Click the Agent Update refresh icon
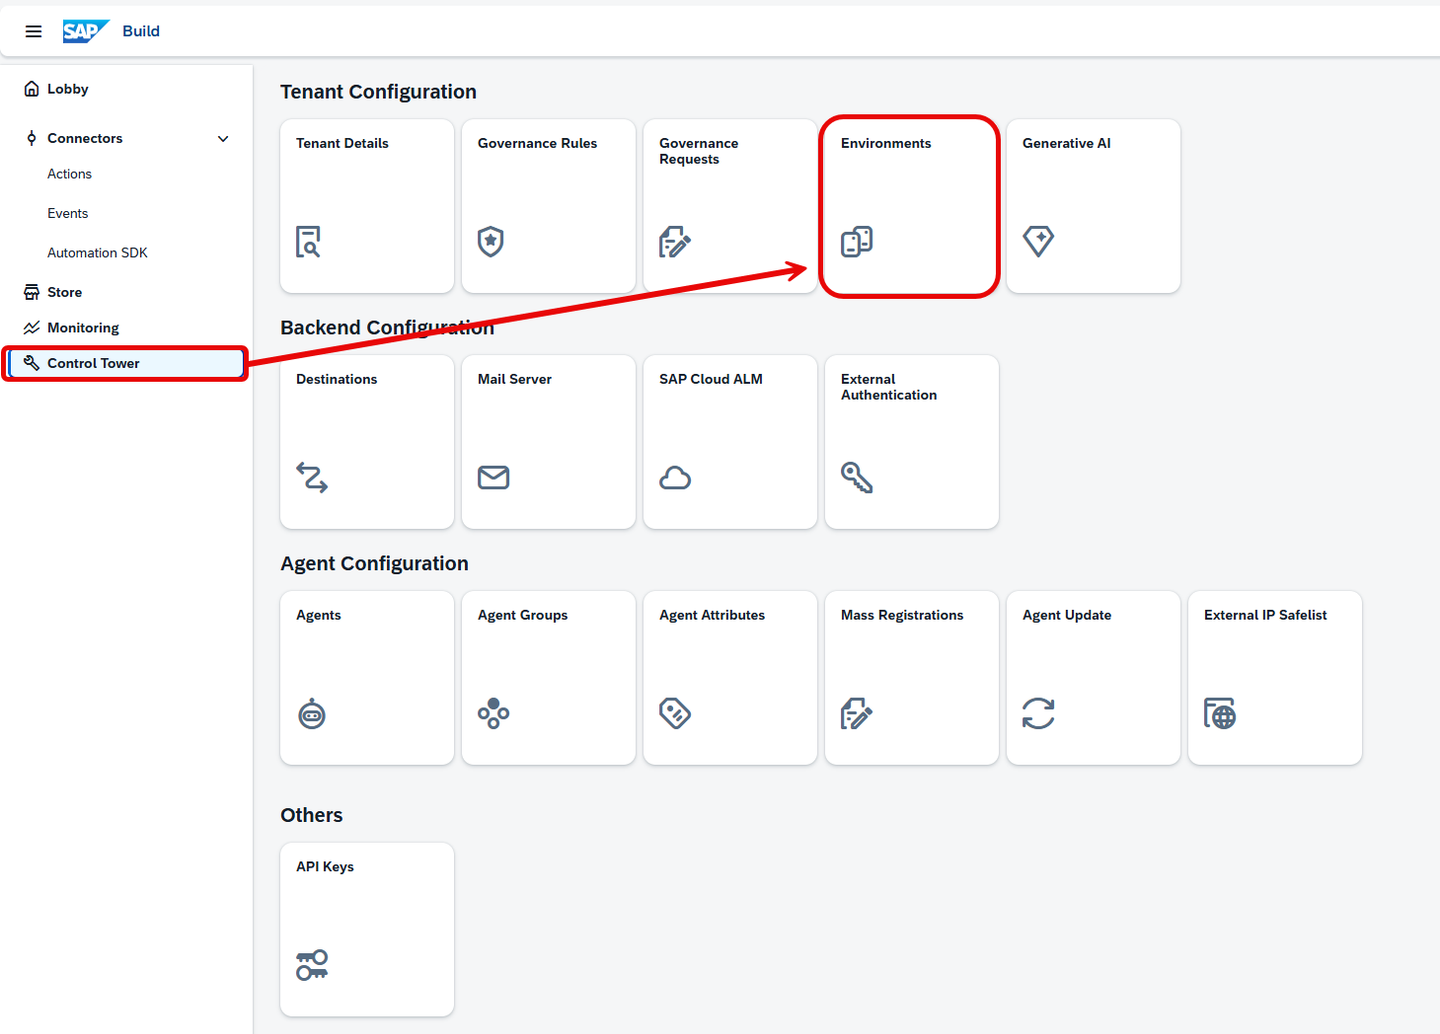This screenshot has height=1034, width=1440. (1038, 713)
